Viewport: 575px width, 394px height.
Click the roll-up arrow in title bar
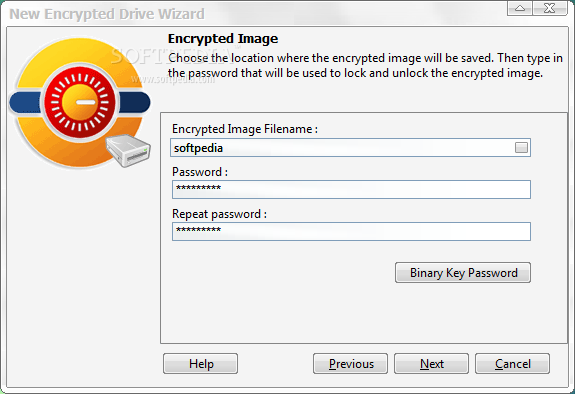520,8
